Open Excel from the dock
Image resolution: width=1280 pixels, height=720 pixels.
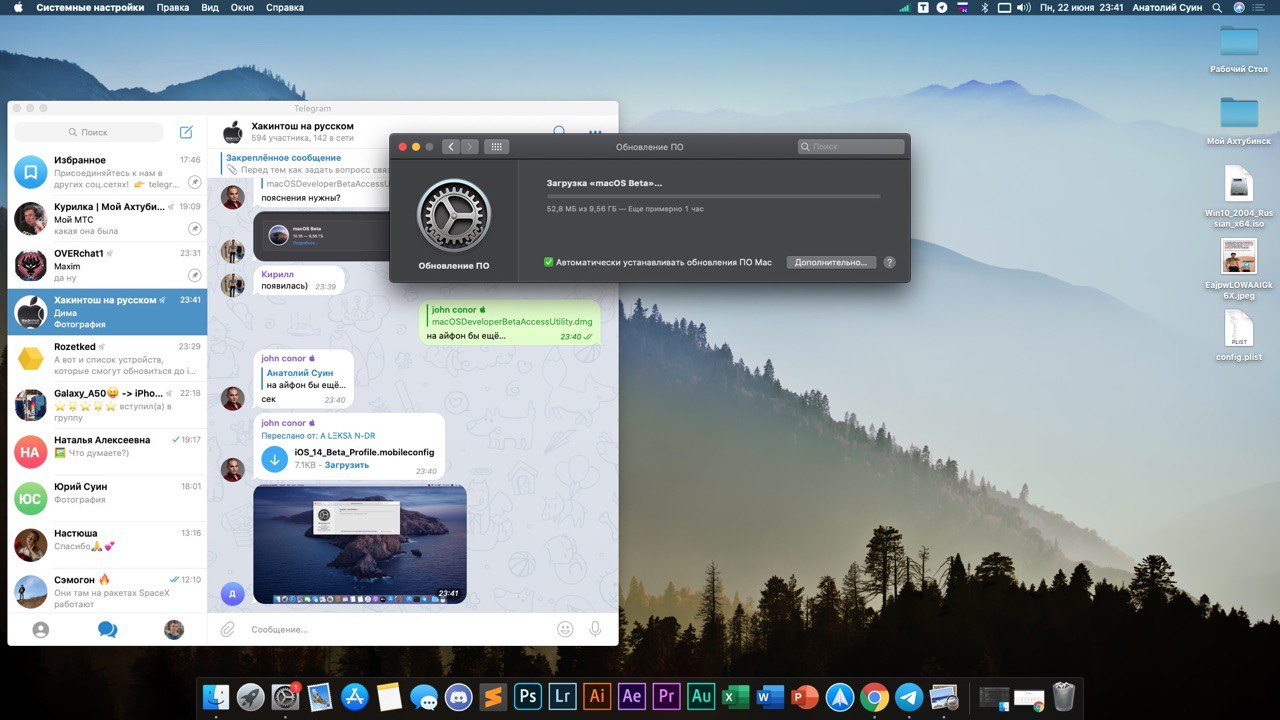tap(736, 696)
